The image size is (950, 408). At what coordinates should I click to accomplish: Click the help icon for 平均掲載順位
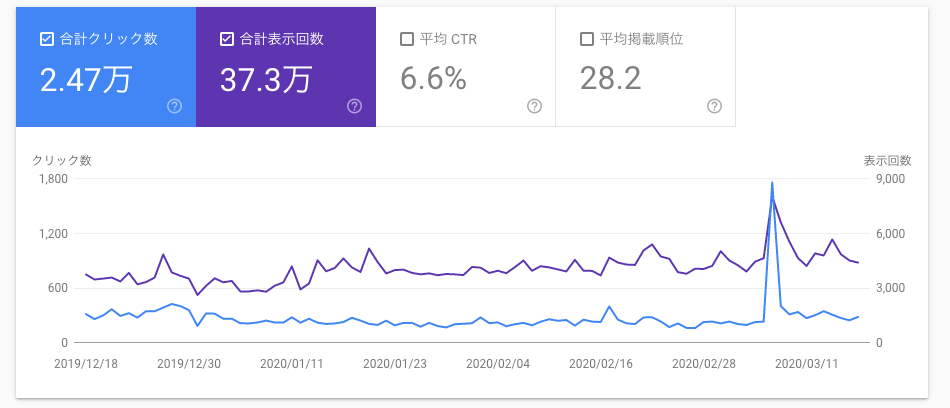point(714,106)
